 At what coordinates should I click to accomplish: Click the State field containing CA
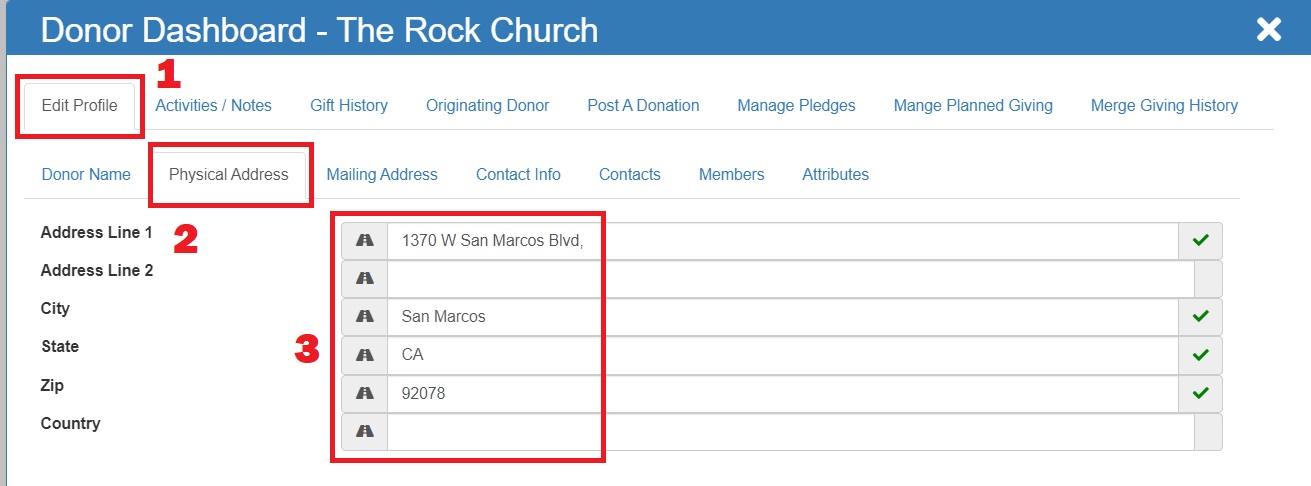click(x=784, y=355)
